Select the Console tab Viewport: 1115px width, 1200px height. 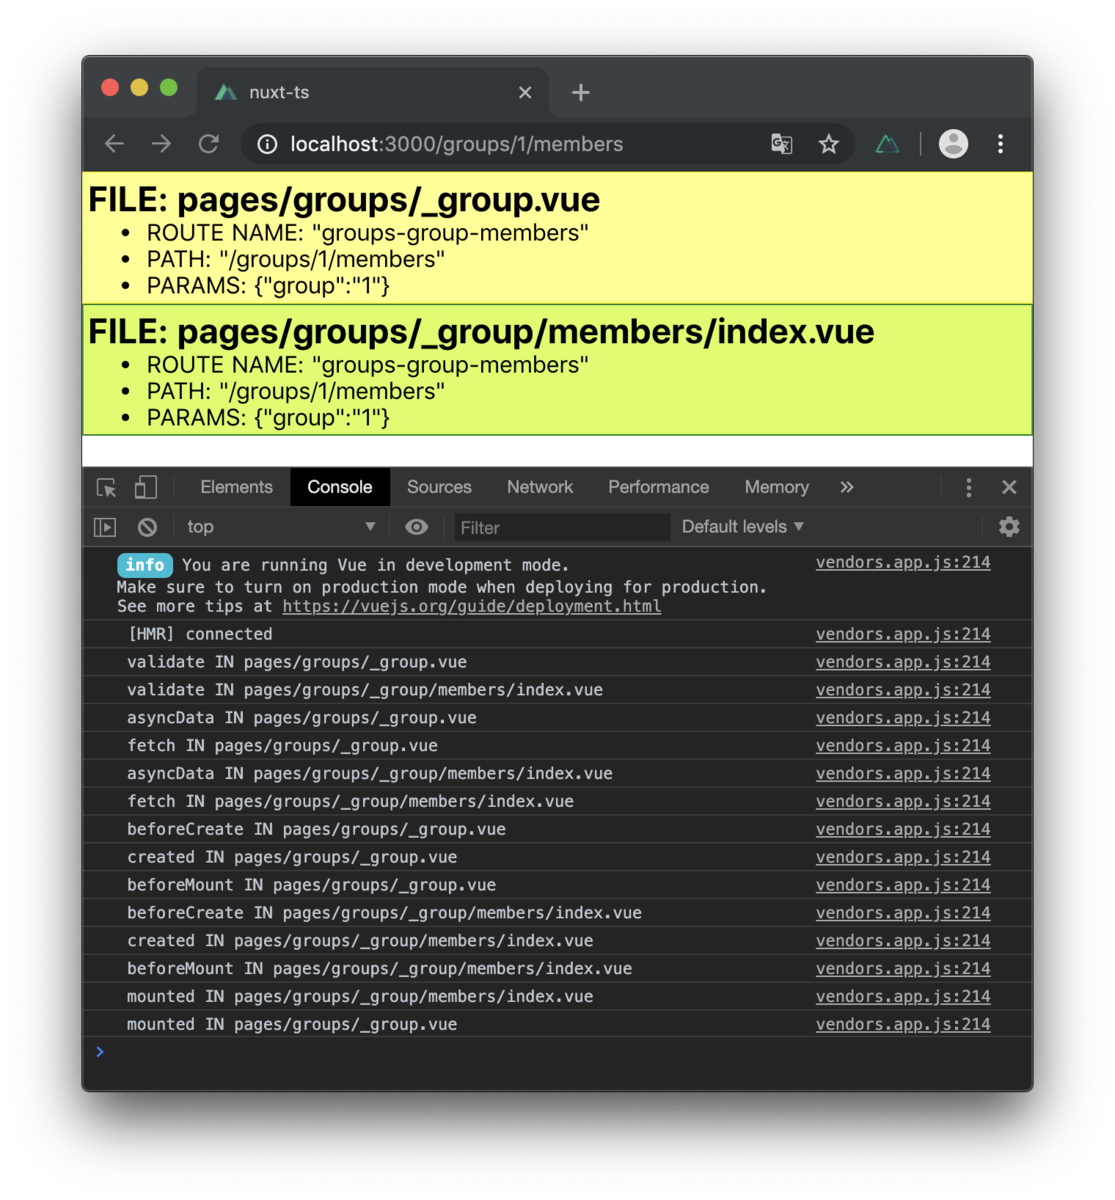340,487
